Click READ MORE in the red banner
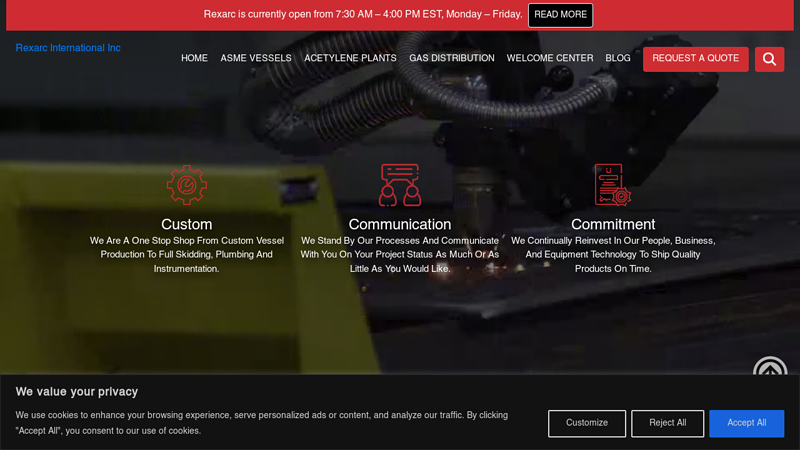The height and width of the screenshot is (450, 800). (x=560, y=15)
